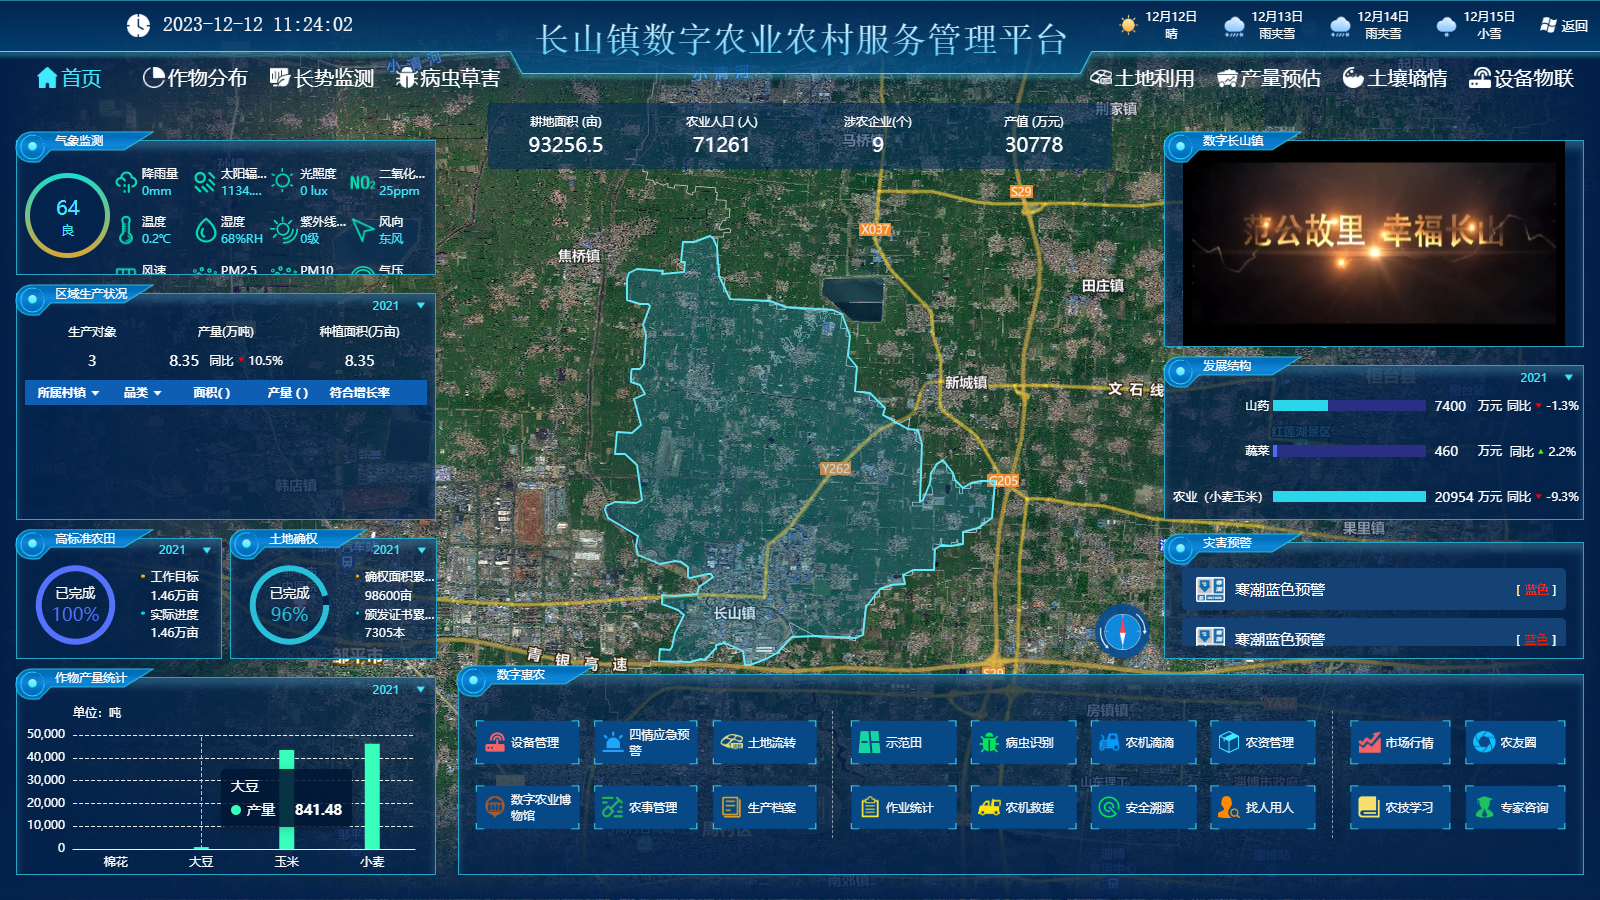This screenshot has width=1600, height=900.
Task: Click the 农资管理 box icon
Action: (1229, 742)
